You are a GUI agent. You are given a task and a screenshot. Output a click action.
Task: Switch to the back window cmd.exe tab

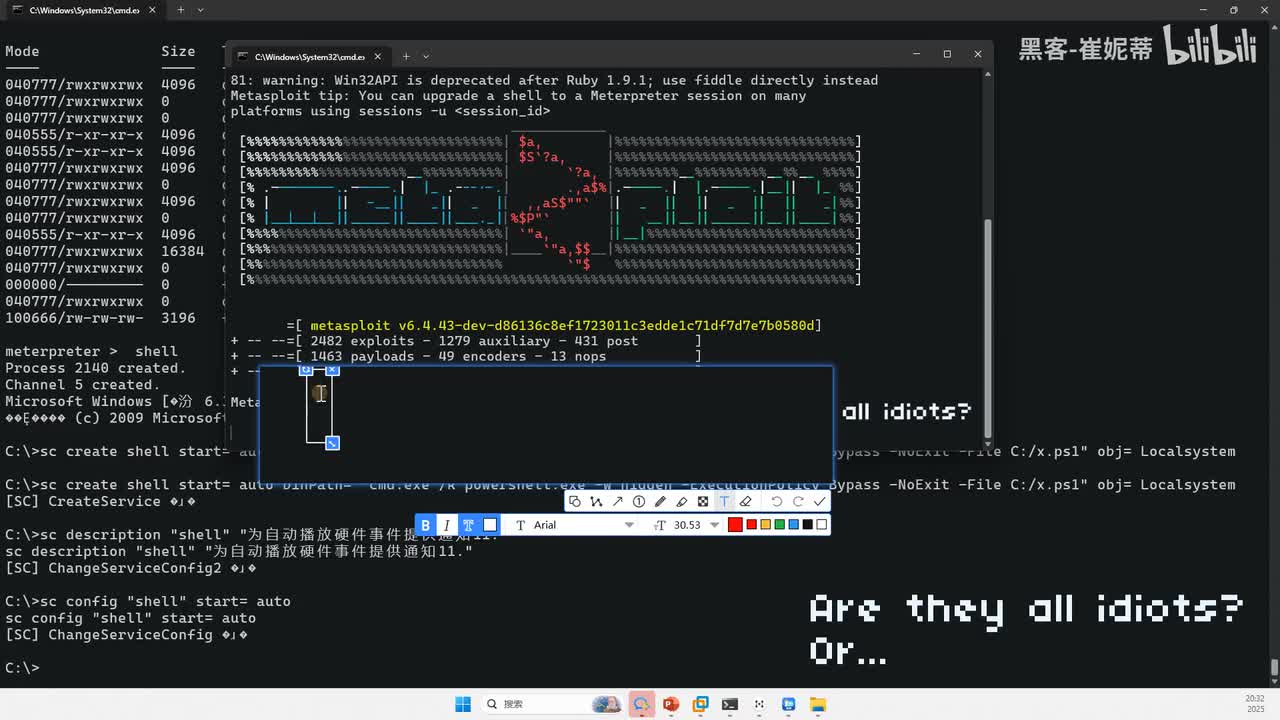pyautogui.click(x=84, y=10)
